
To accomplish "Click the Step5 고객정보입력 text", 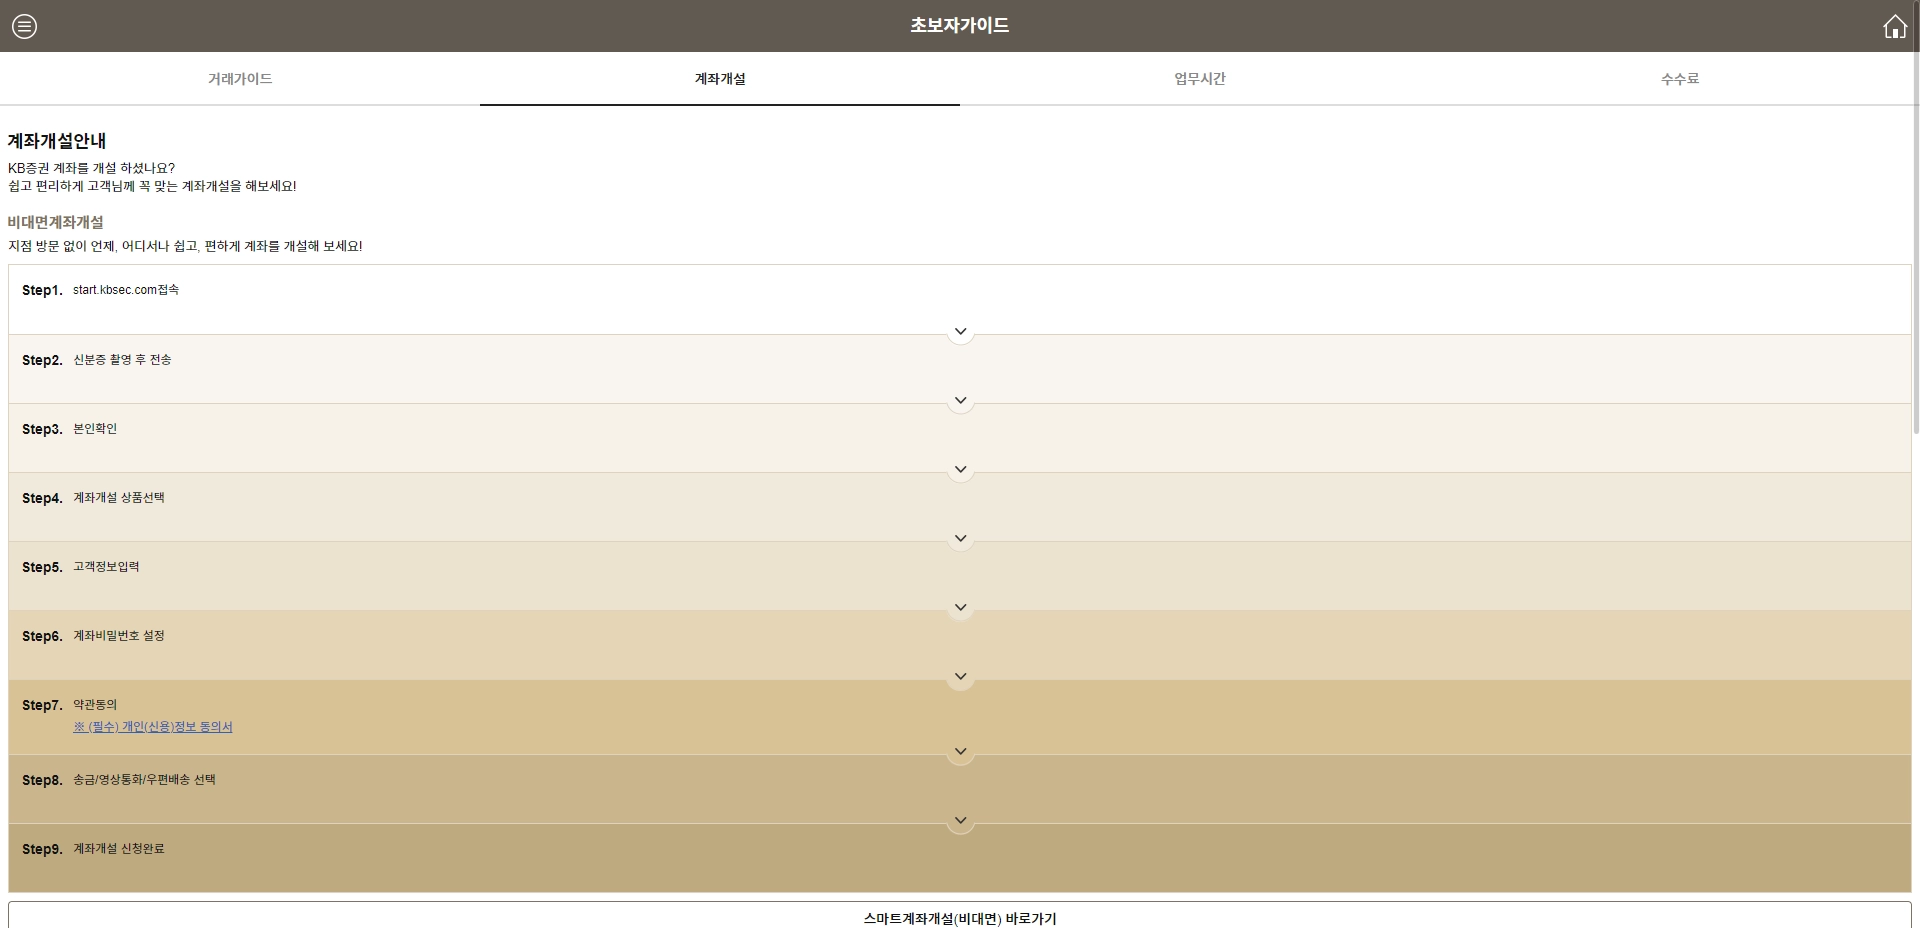I will 106,567.
